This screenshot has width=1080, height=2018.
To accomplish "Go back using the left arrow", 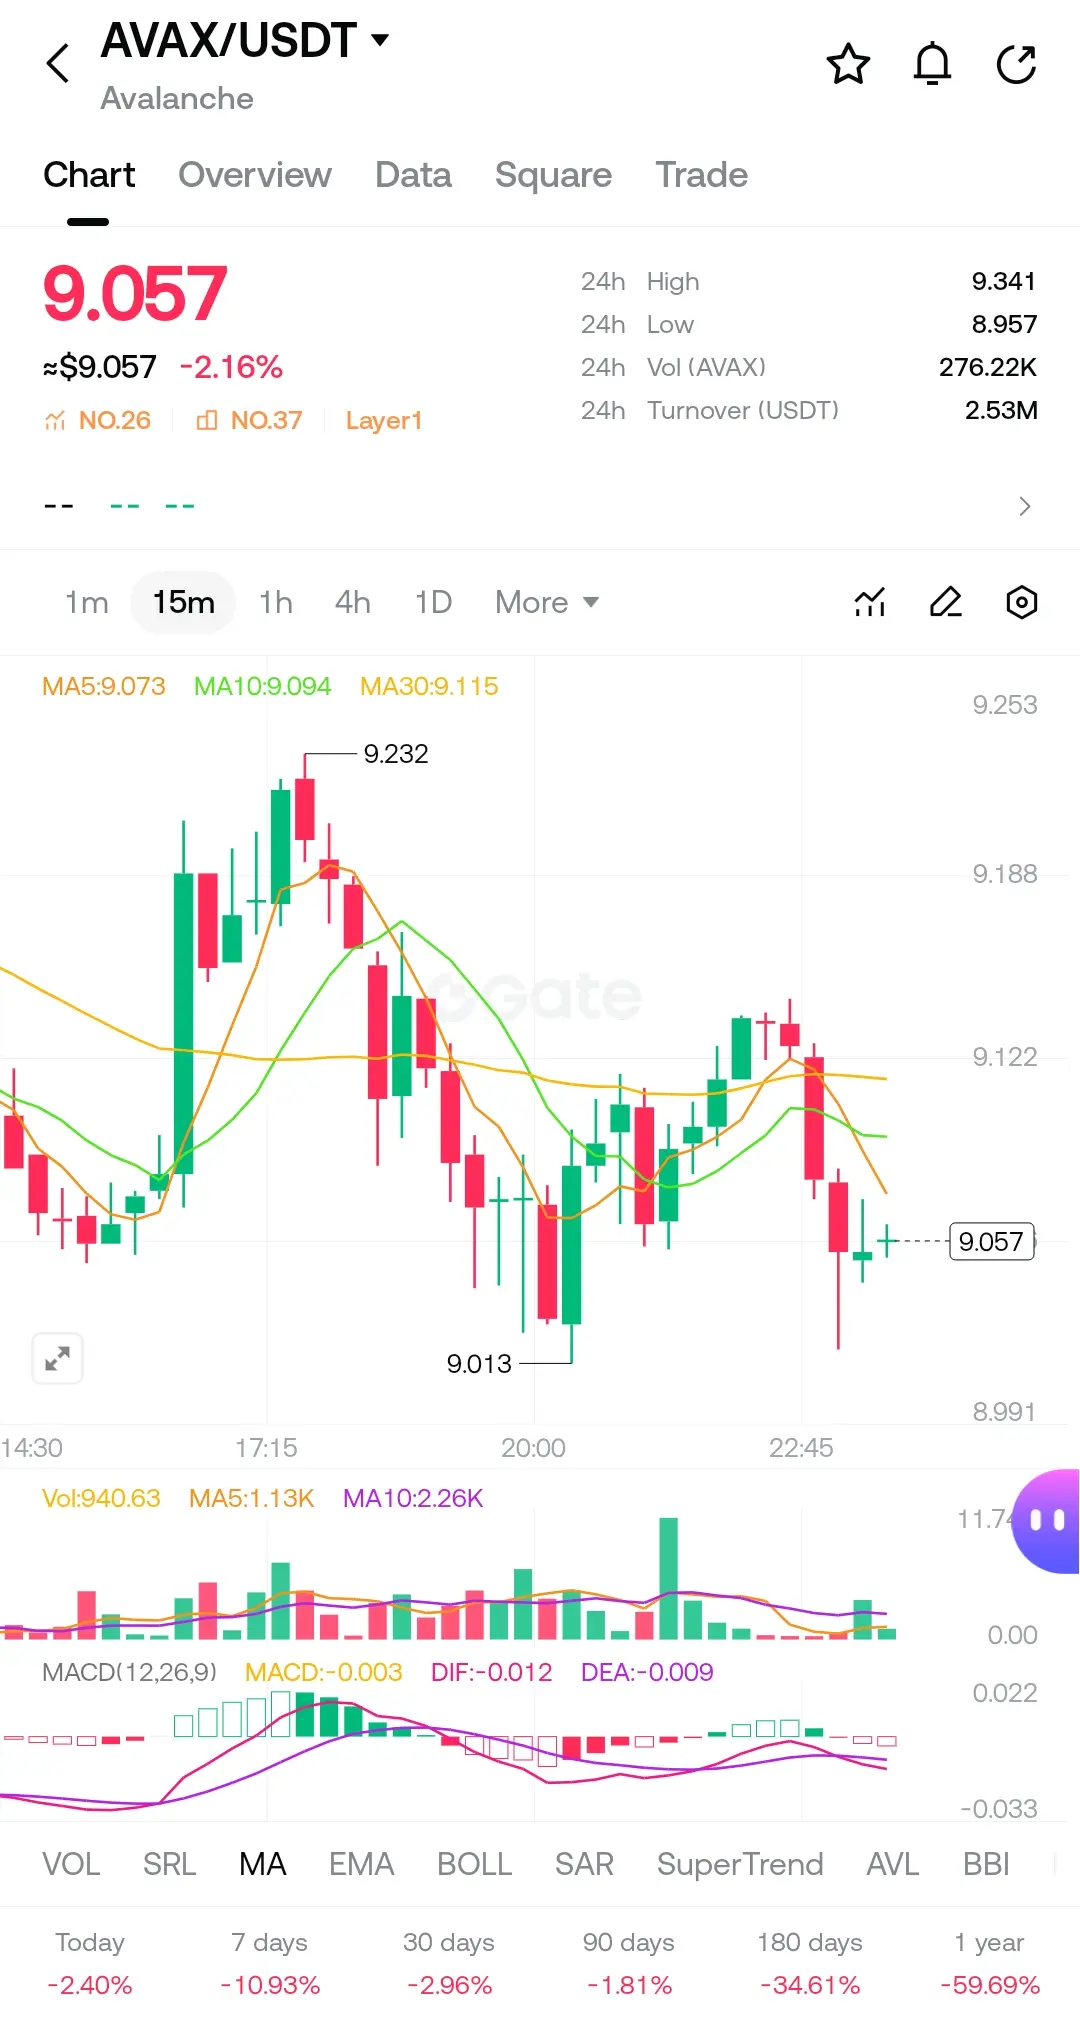I will tap(58, 64).
